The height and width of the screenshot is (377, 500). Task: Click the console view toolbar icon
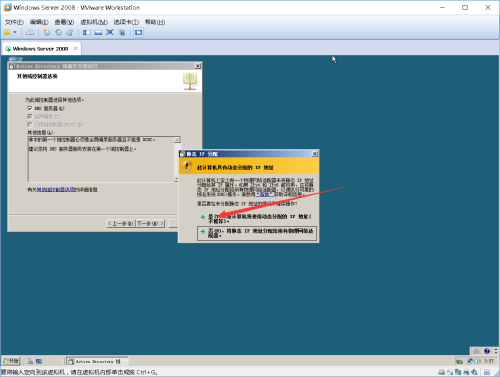[138, 32]
